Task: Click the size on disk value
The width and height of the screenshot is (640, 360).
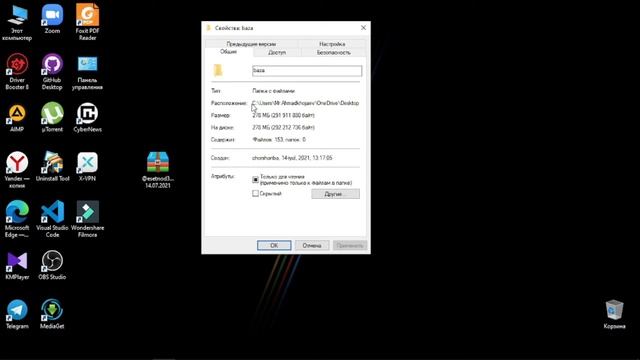Action: (283, 127)
